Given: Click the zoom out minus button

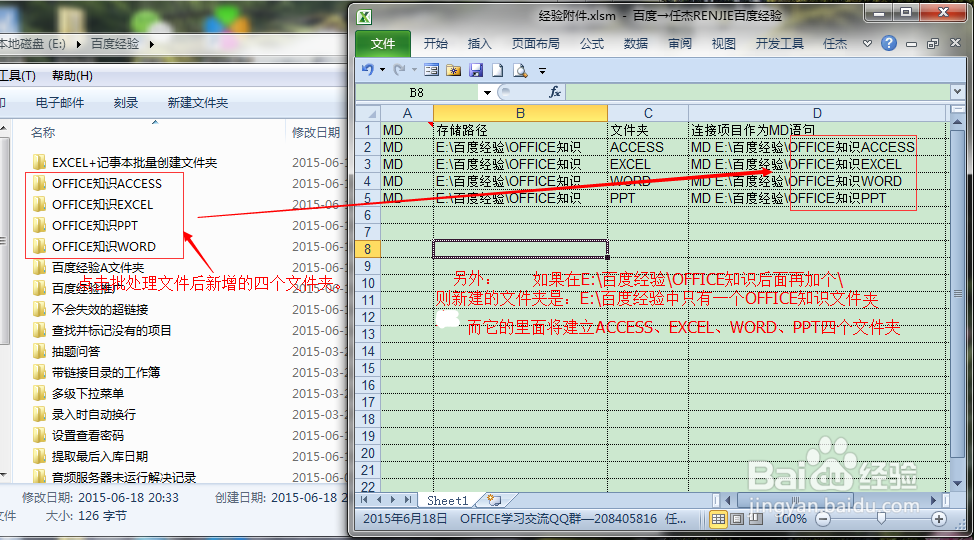Looking at the screenshot, I should pos(823,519).
